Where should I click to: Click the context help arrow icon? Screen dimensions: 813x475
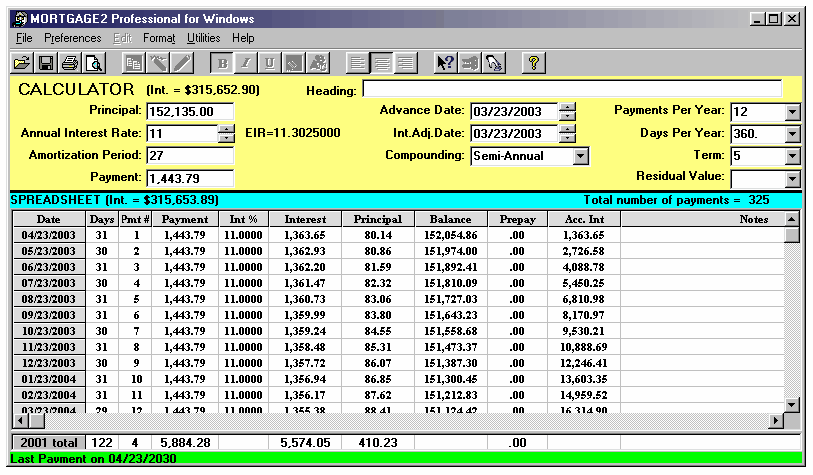(x=446, y=63)
